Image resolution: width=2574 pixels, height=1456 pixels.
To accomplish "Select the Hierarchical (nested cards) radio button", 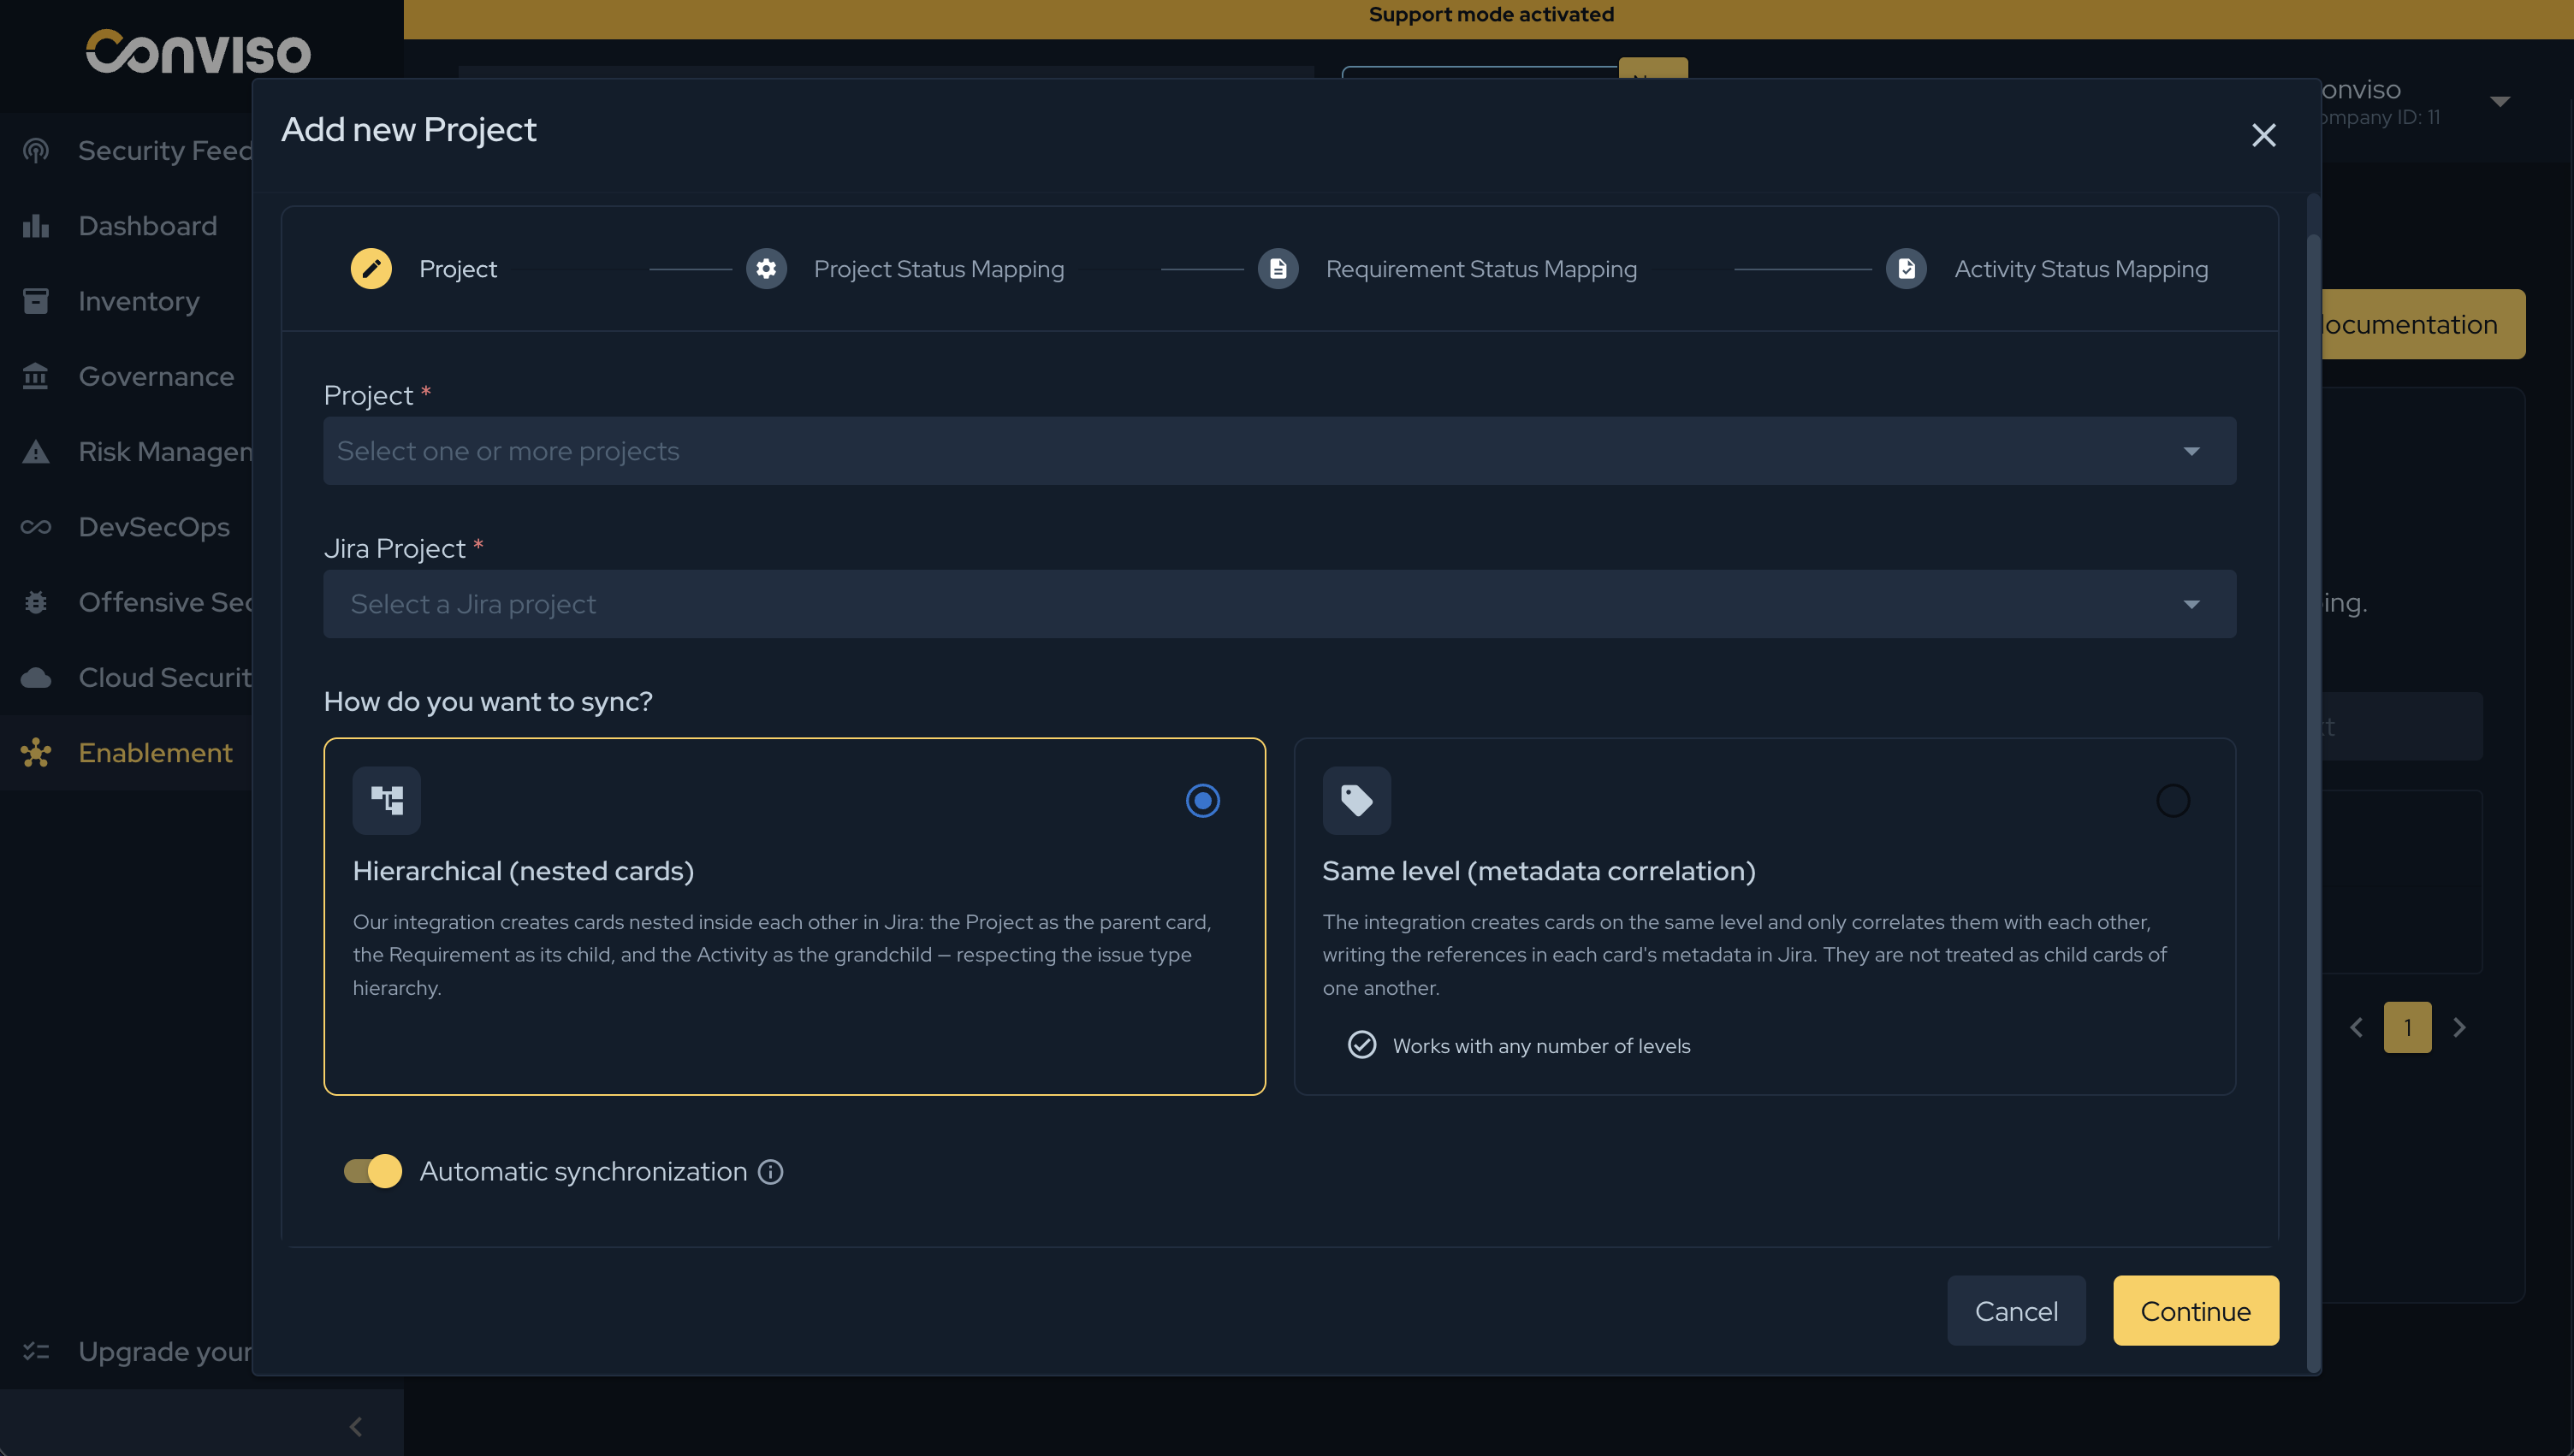I will [1203, 800].
